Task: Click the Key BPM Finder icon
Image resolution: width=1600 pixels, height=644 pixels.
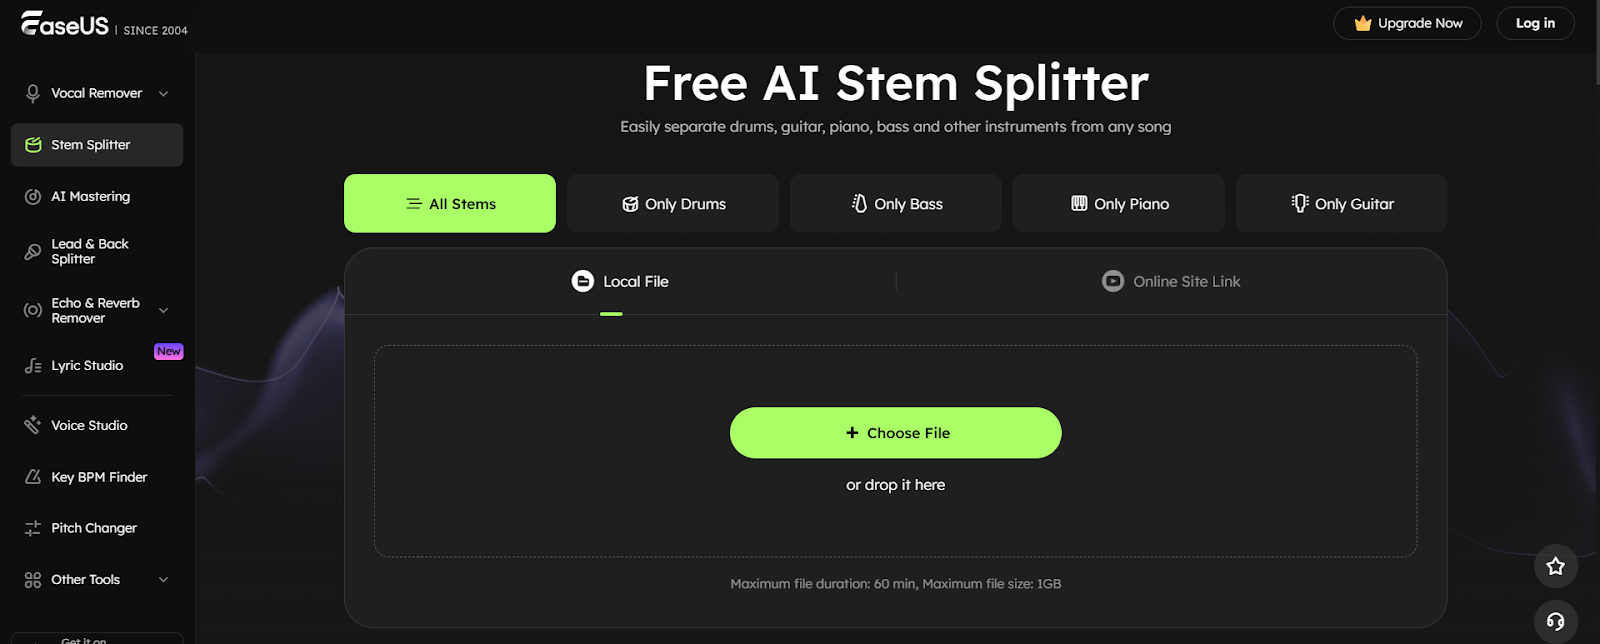Action: pos(33,477)
